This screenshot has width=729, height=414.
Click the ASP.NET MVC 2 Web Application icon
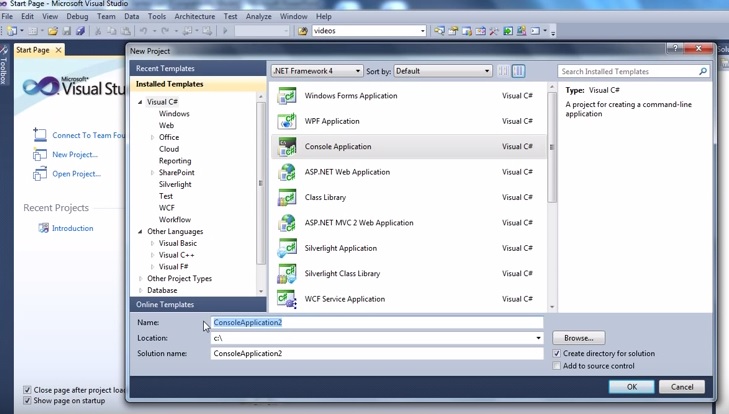click(x=287, y=223)
